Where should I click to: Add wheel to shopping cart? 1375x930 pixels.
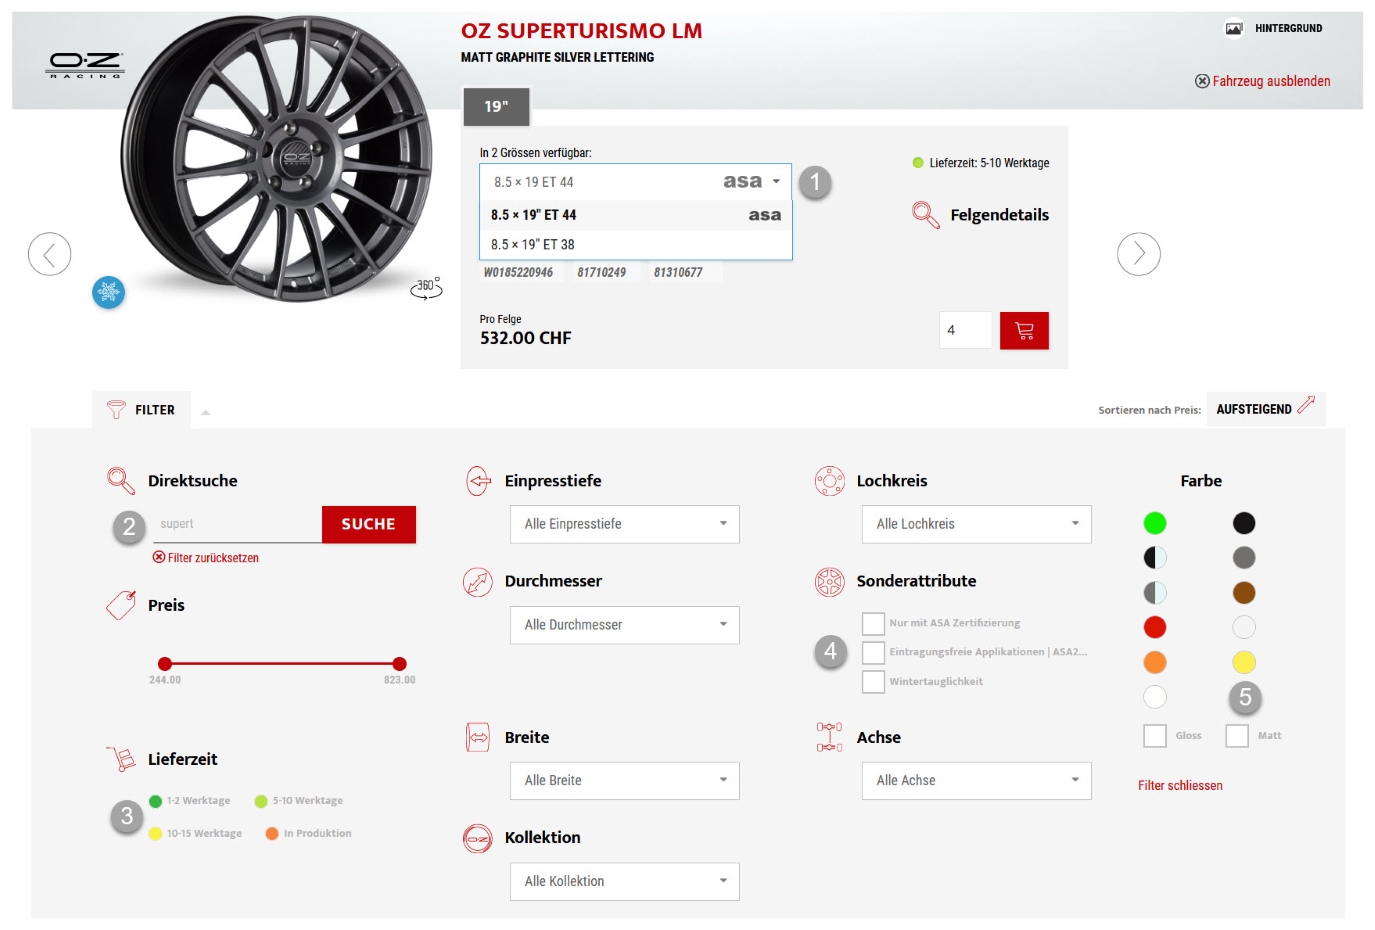click(x=1024, y=331)
